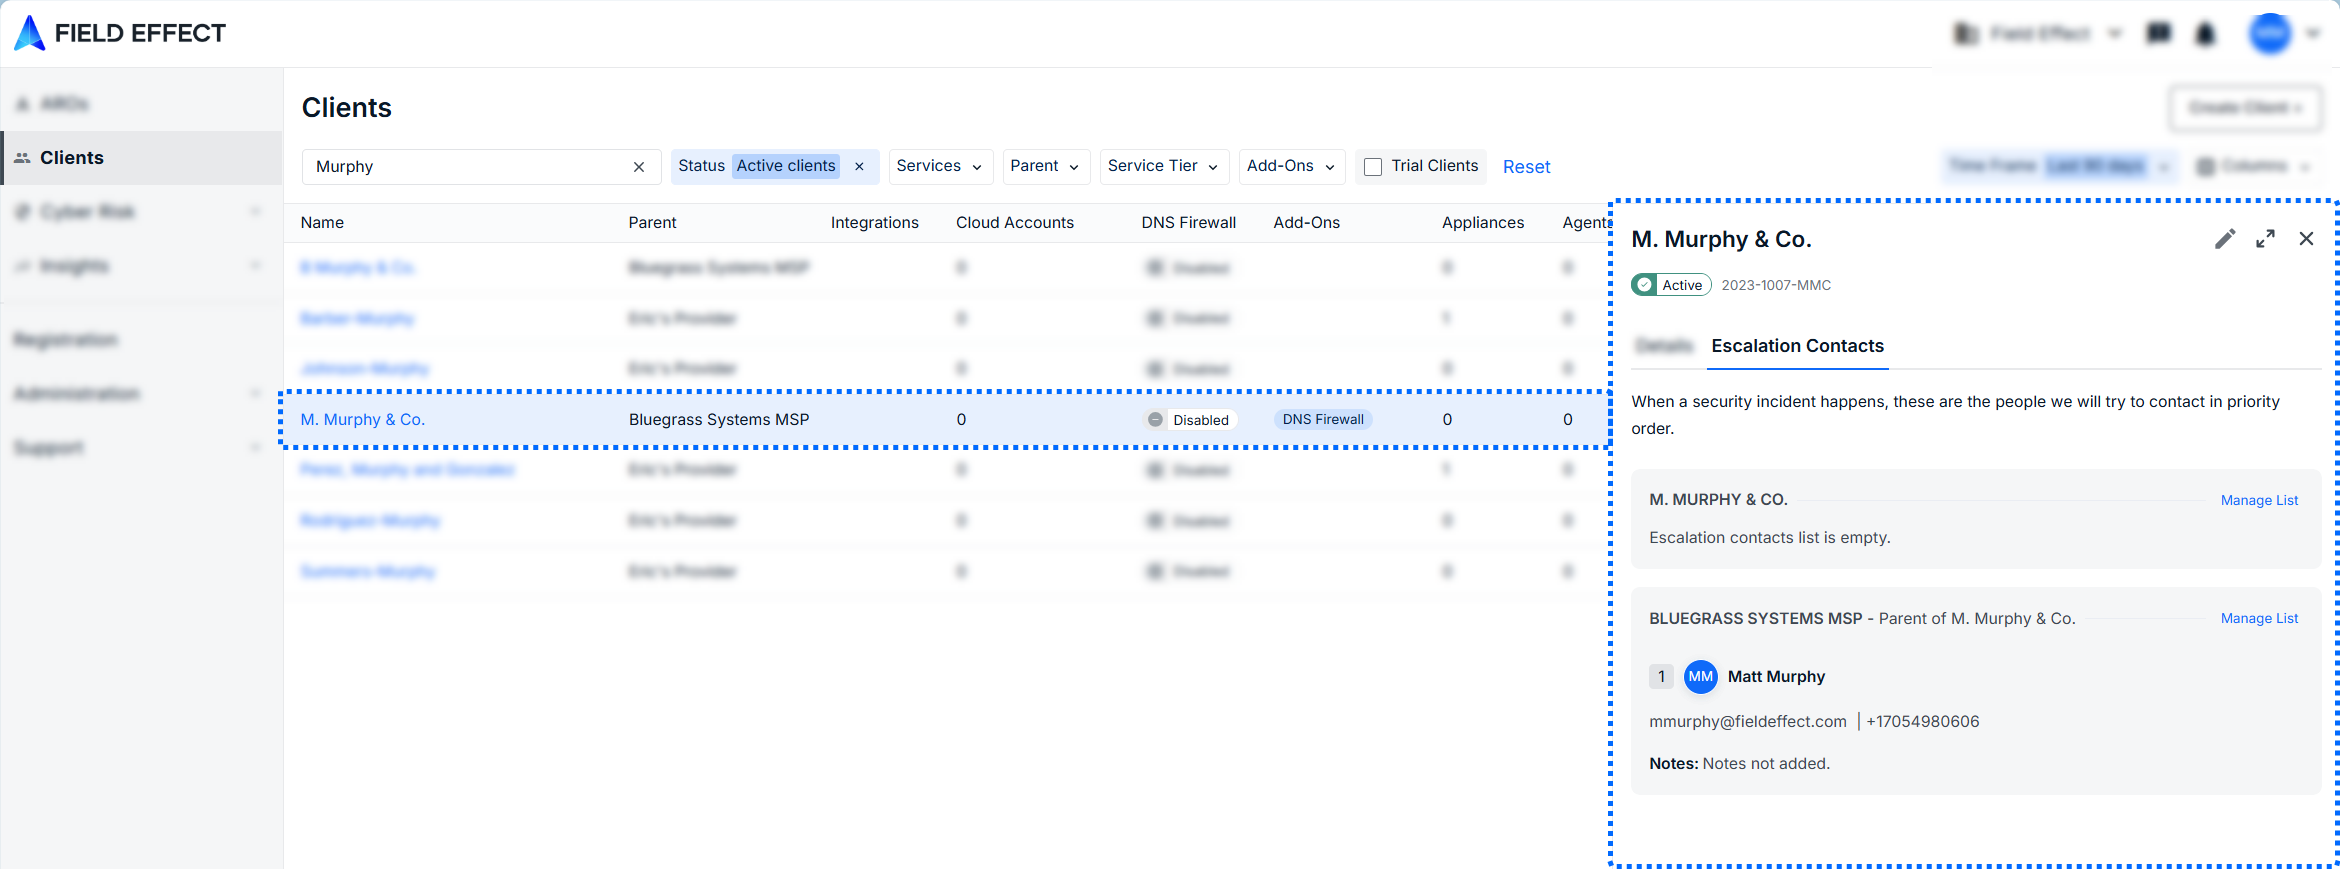Toggle the Trial Clients checkbox

pyautogui.click(x=1373, y=167)
